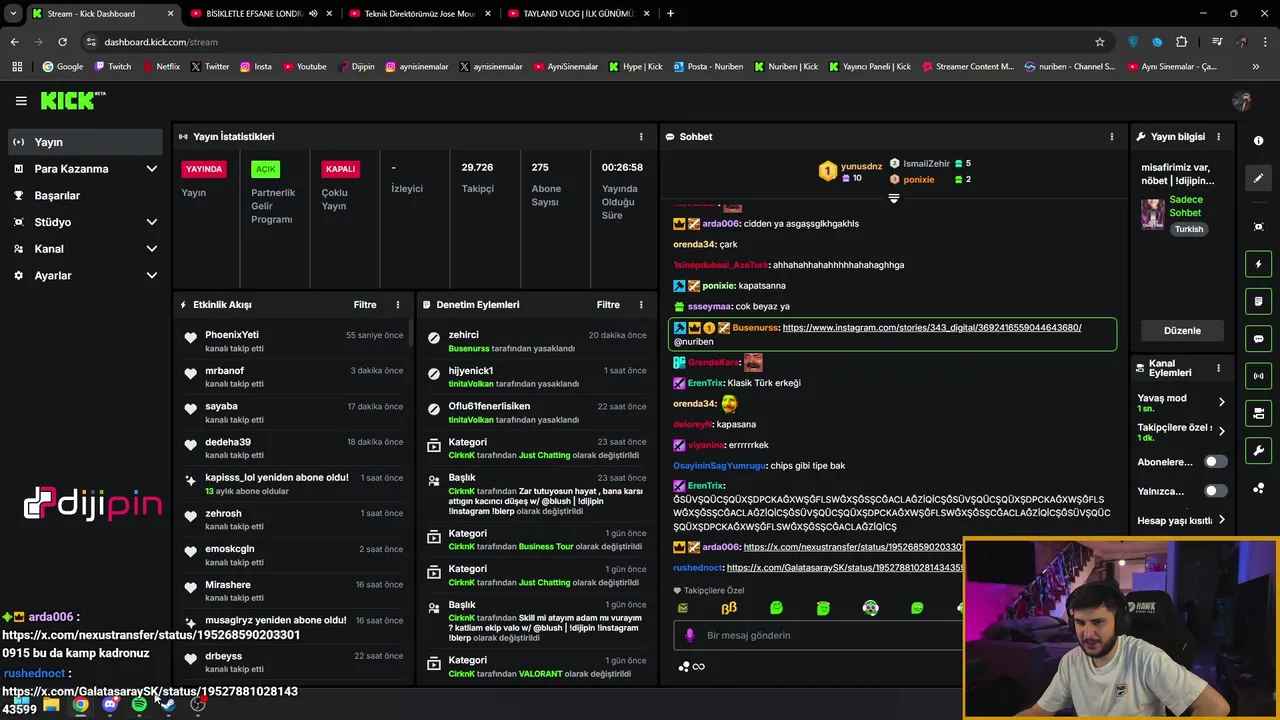1280x720 pixels.
Task: Open Denetim Eylemleri three-dot options
Action: [x=641, y=304]
